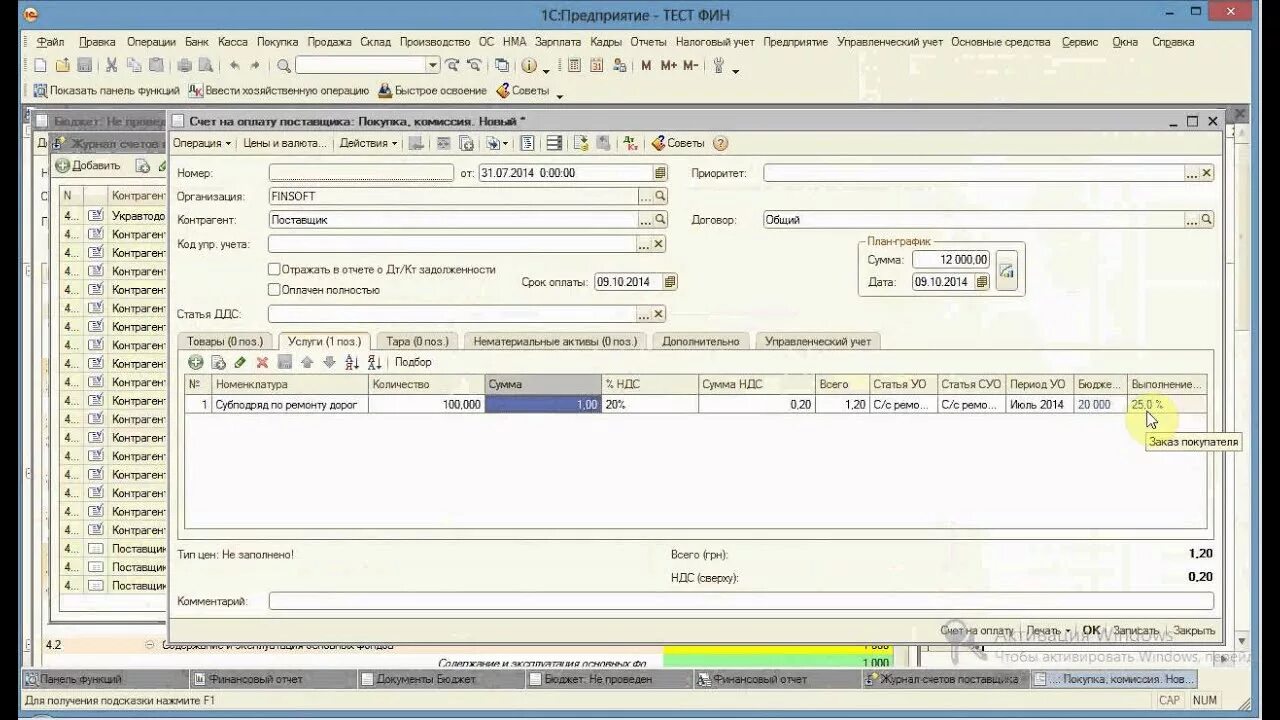The height and width of the screenshot is (720, 1280).
Task: Click the Закрыть button
Action: click(1194, 631)
